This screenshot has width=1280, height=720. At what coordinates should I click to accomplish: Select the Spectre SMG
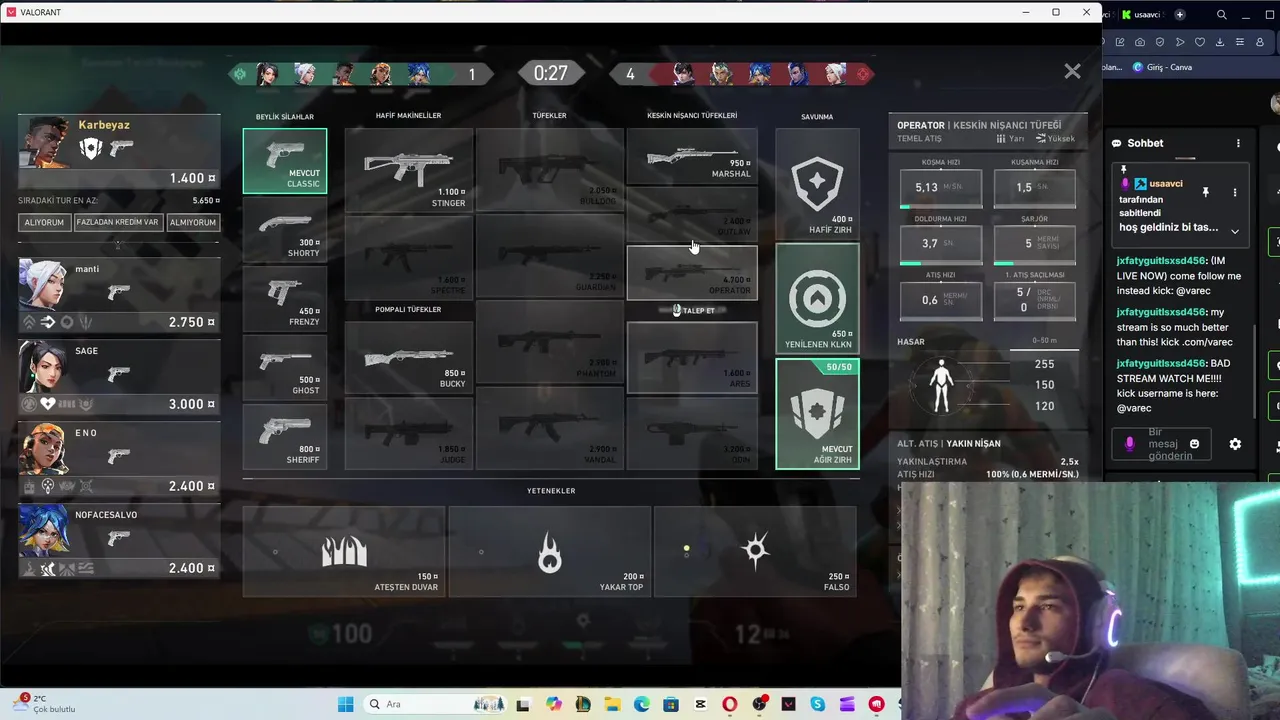pyautogui.click(x=409, y=256)
